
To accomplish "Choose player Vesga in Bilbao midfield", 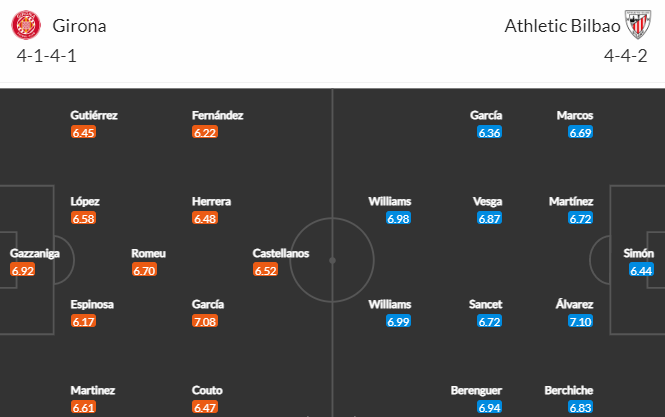I will 487,202.
